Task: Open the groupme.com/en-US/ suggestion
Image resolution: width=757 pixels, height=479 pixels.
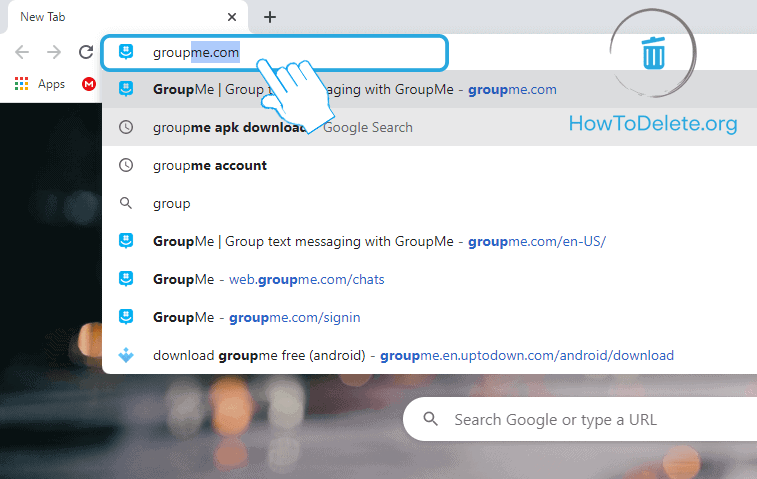Action: click(430, 241)
